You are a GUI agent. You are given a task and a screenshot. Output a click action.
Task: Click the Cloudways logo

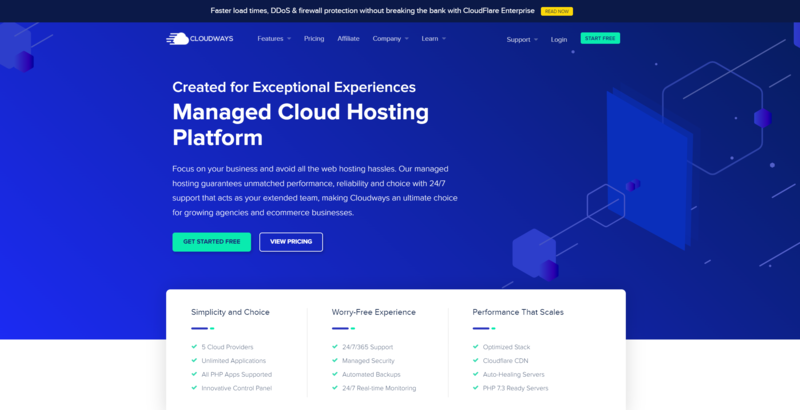pos(199,39)
